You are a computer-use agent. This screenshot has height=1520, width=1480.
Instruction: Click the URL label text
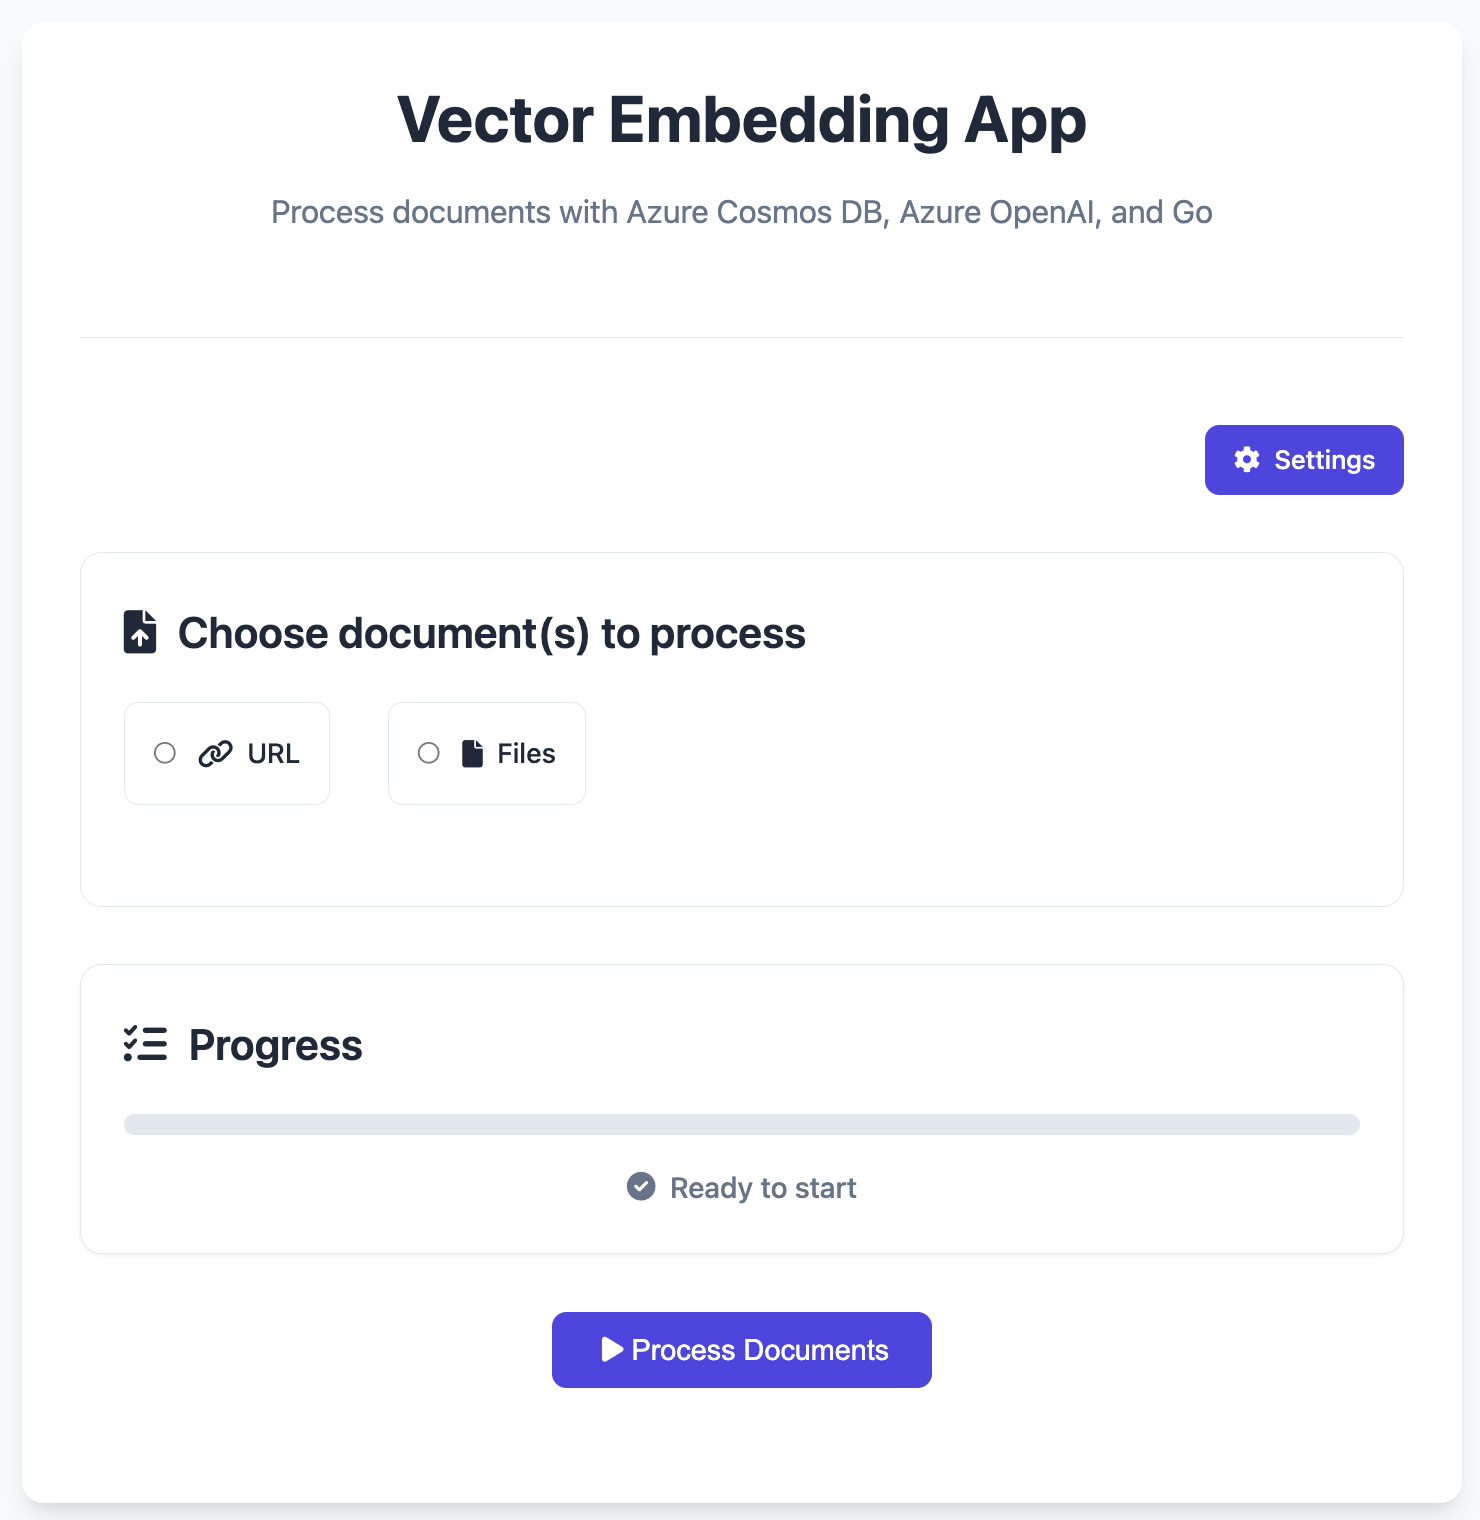274,754
